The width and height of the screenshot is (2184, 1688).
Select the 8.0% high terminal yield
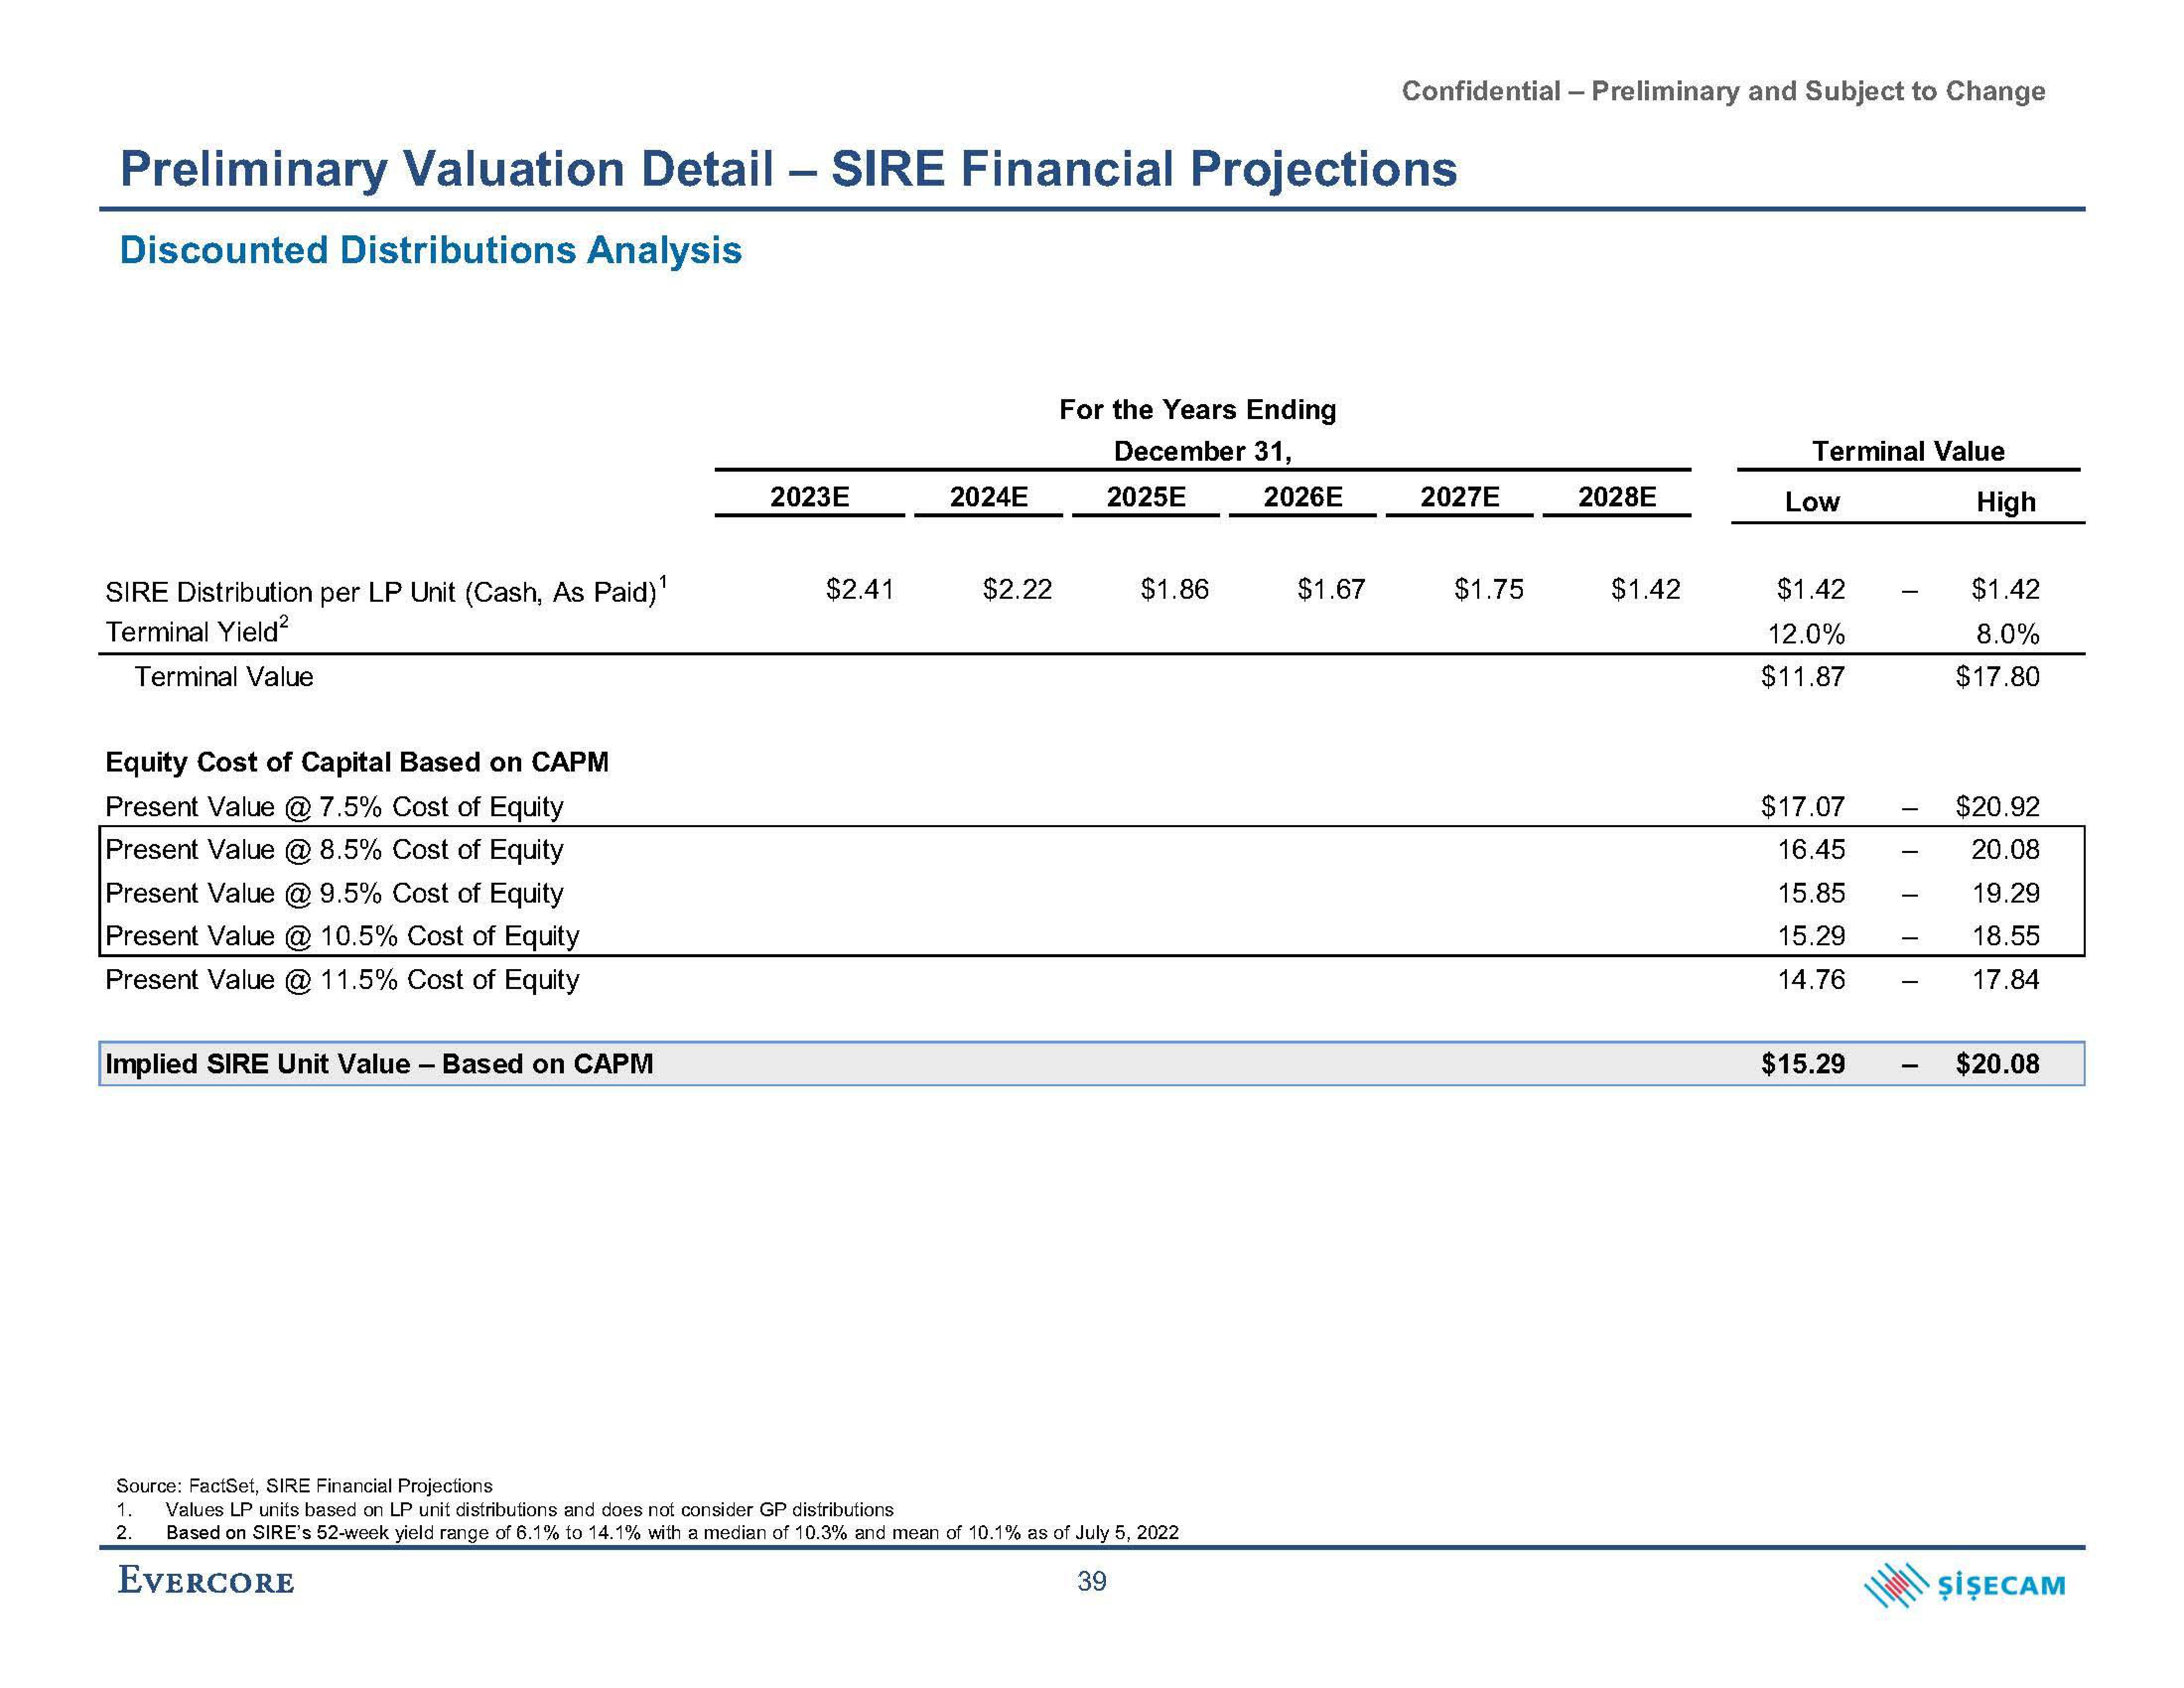point(2008,634)
